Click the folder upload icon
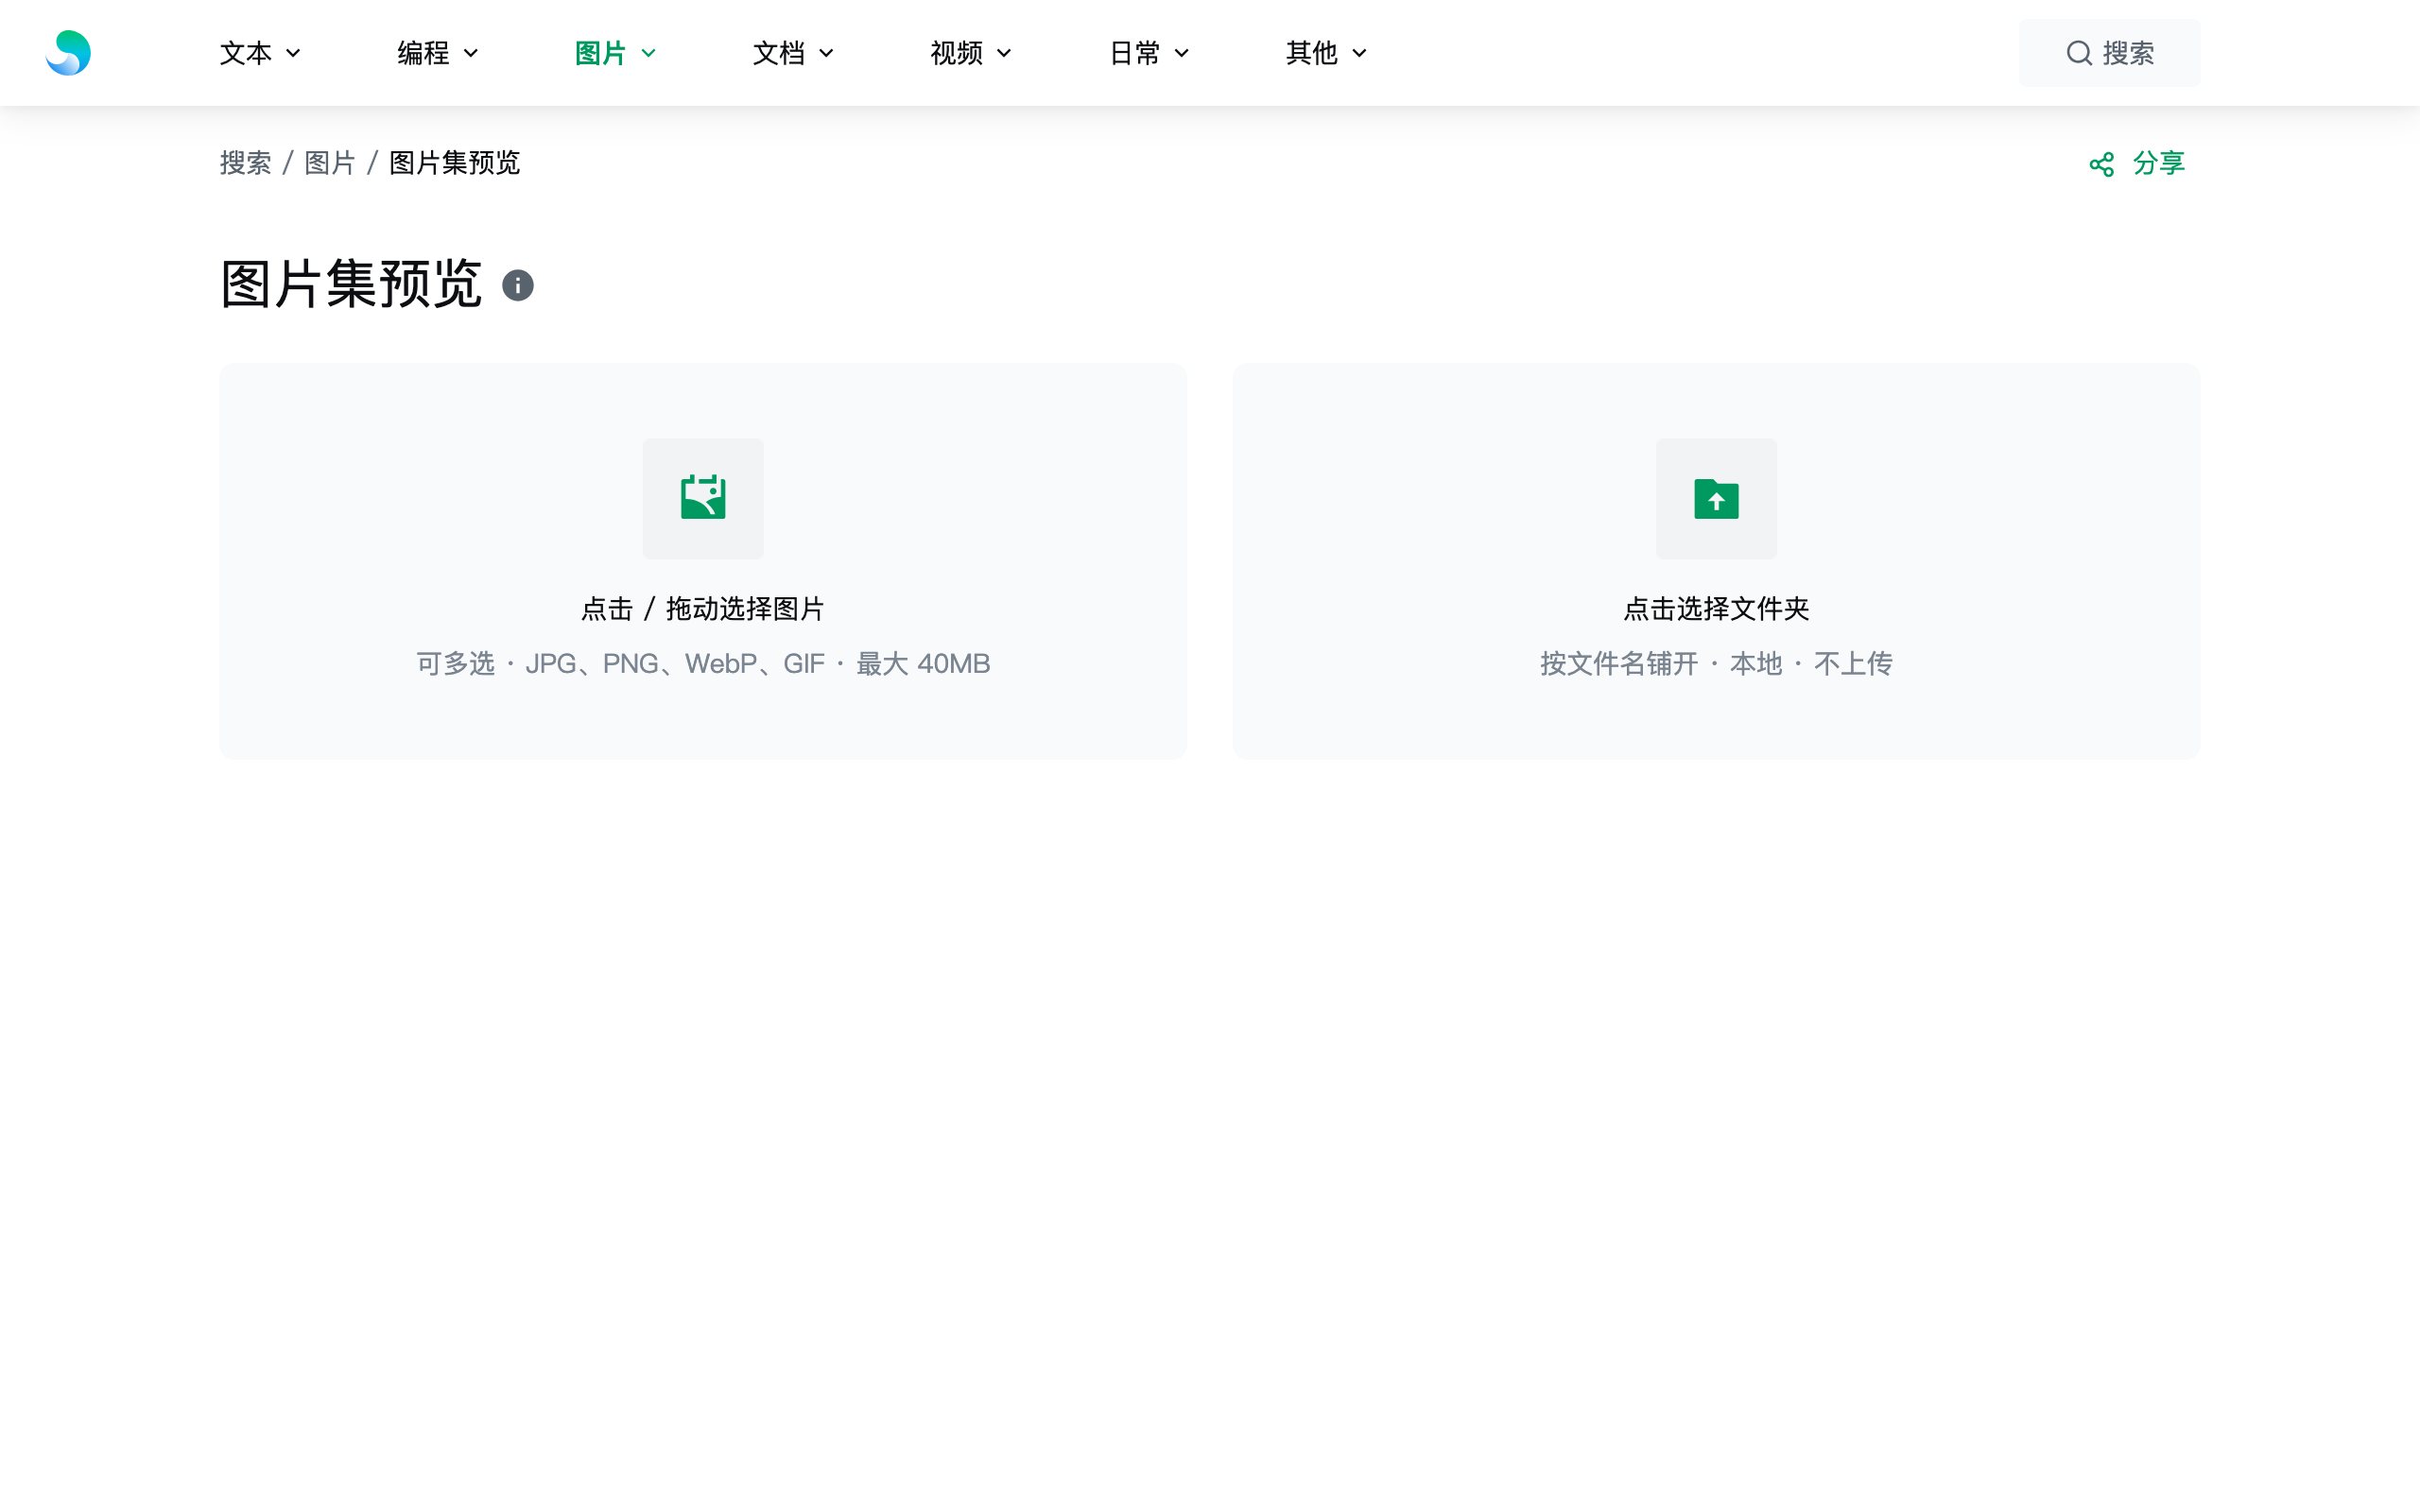 tap(1716, 499)
